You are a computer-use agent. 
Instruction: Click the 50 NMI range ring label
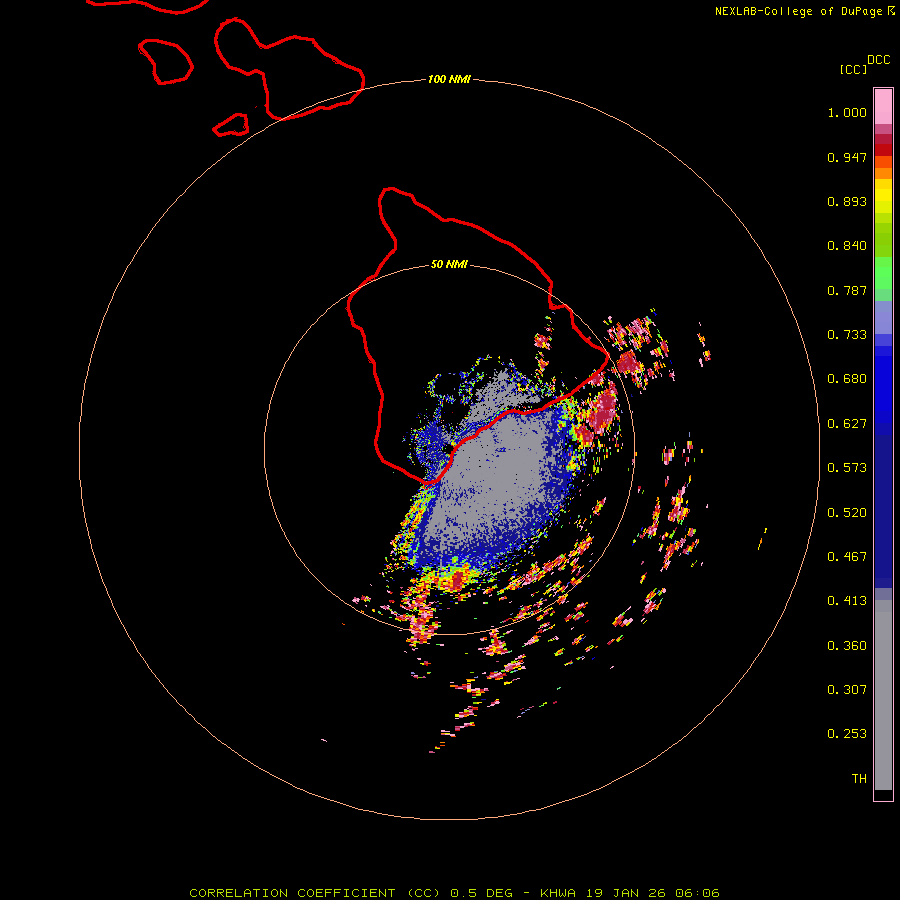(x=449, y=264)
